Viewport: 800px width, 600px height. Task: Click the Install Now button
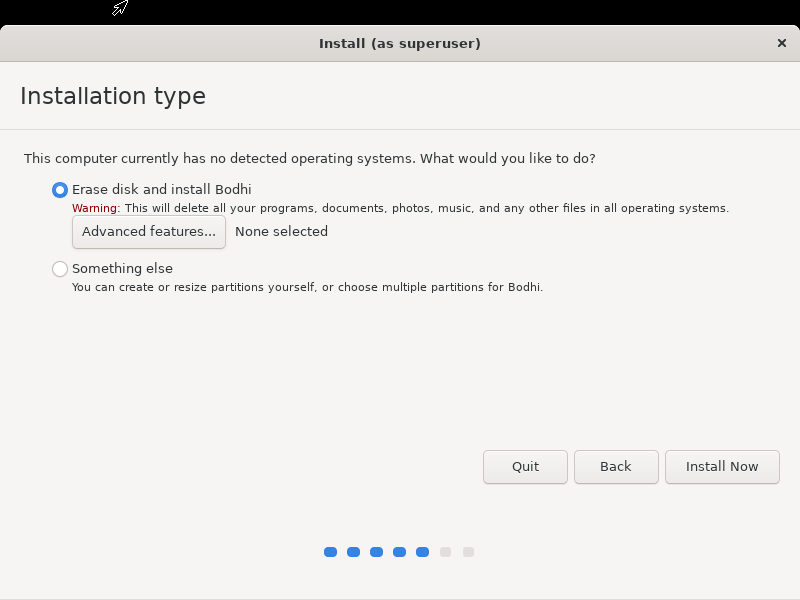(722, 466)
